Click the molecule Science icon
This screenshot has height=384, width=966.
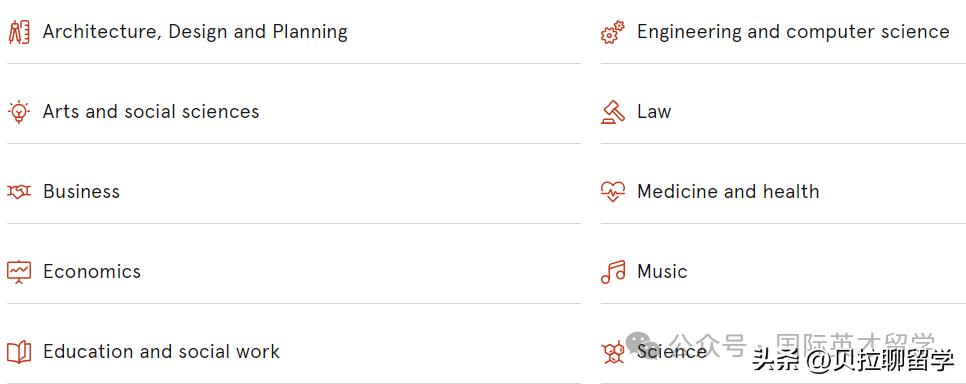pos(612,352)
